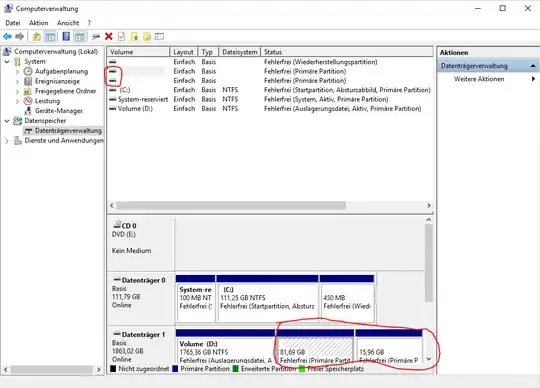Expand the Freigegebene Ordner node
The height and width of the screenshot is (388, 540).
click(17, 92)
